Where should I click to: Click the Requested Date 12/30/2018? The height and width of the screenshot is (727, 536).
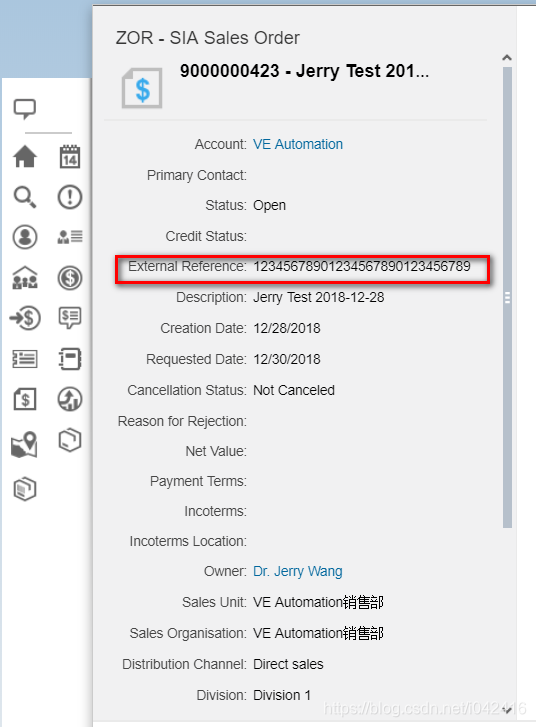pos(287,359)
